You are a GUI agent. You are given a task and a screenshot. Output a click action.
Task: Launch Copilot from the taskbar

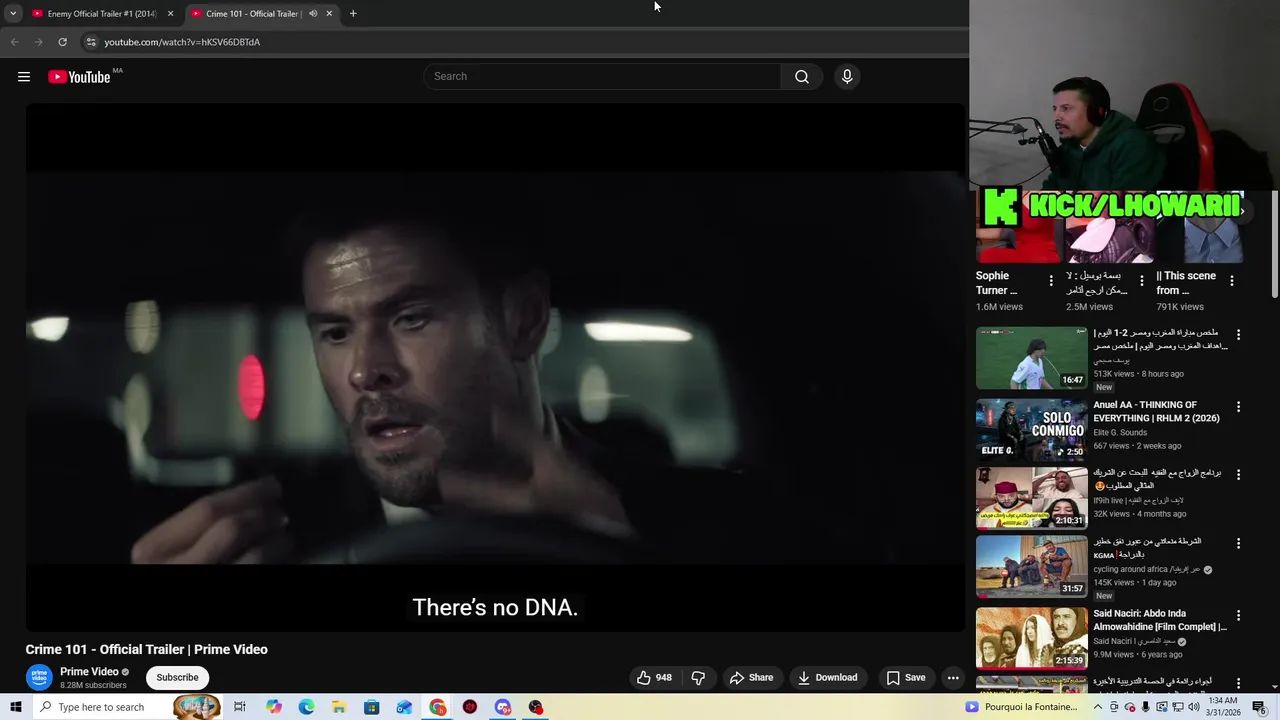(274, 707)
